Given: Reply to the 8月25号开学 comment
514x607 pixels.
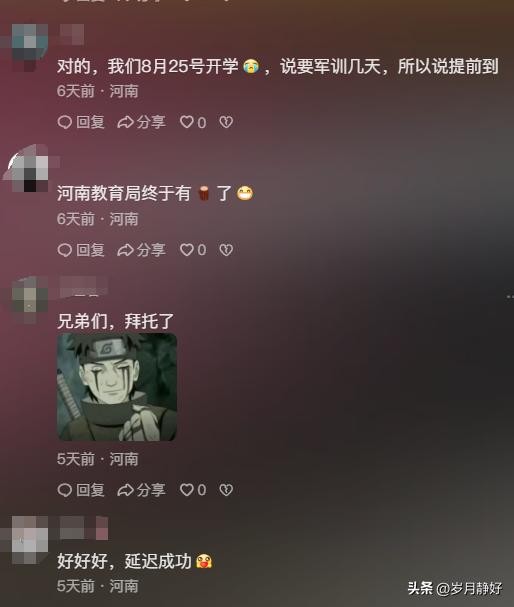Looking at the screenshot, I should [81, 122].
